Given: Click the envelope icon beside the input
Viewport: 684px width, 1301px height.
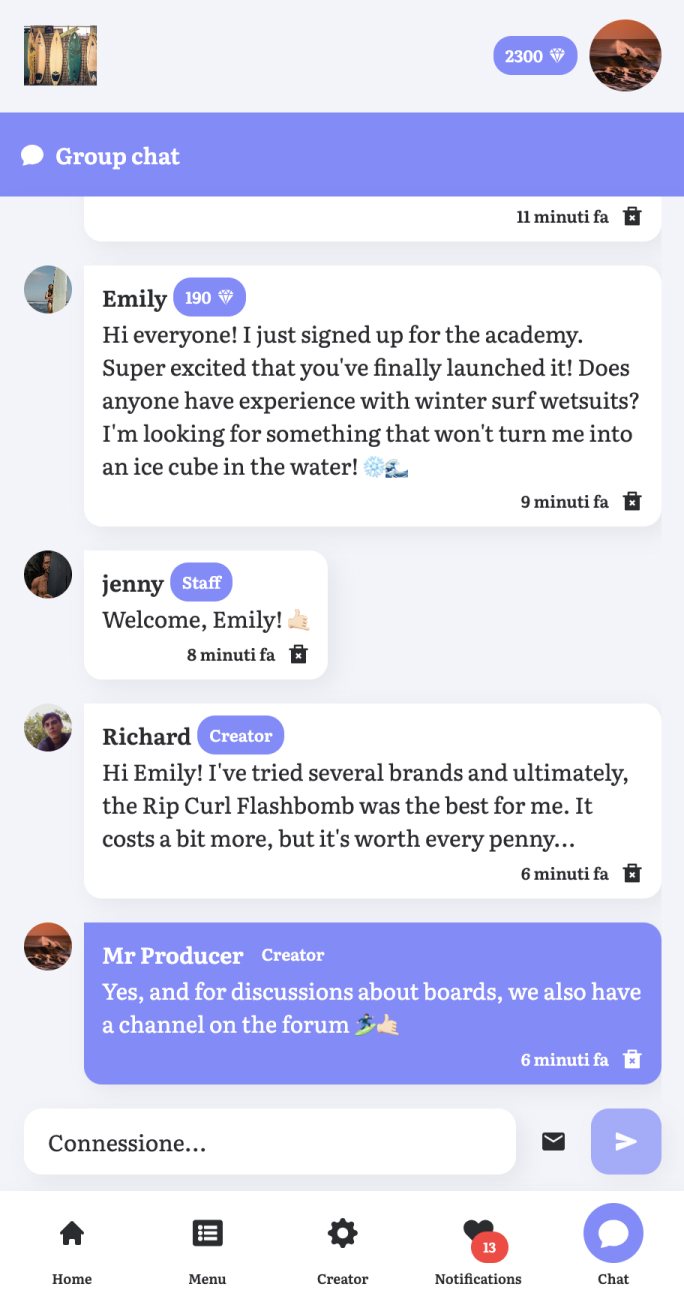Looking at the screenshot, I should pyautogui.click(x=553, y=1141).
